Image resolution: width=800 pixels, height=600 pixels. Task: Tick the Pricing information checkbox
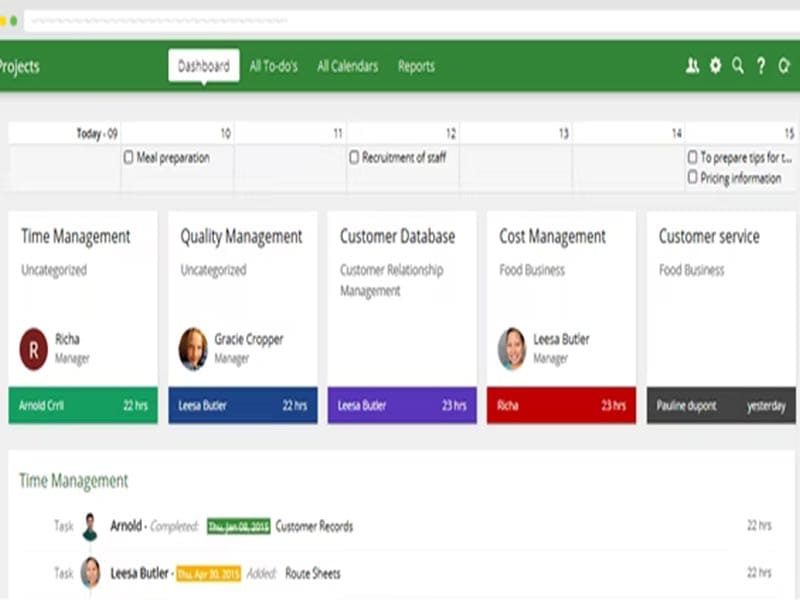click(x=692, y=178)
